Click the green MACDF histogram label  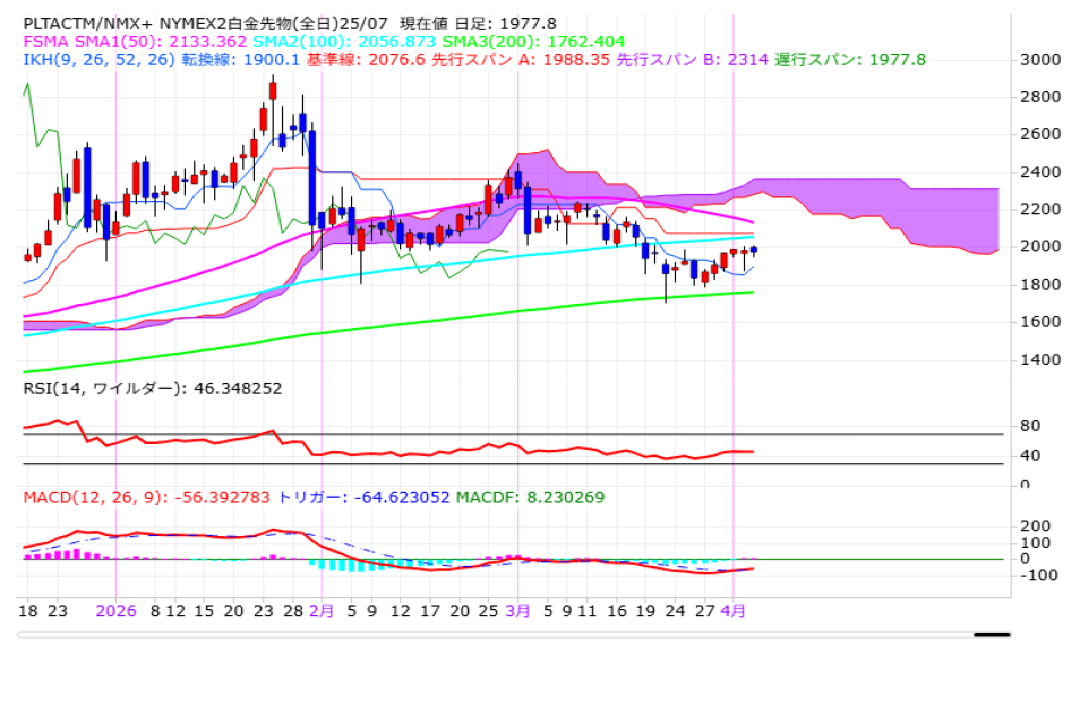pyautogui.click(x=530, y=497)
